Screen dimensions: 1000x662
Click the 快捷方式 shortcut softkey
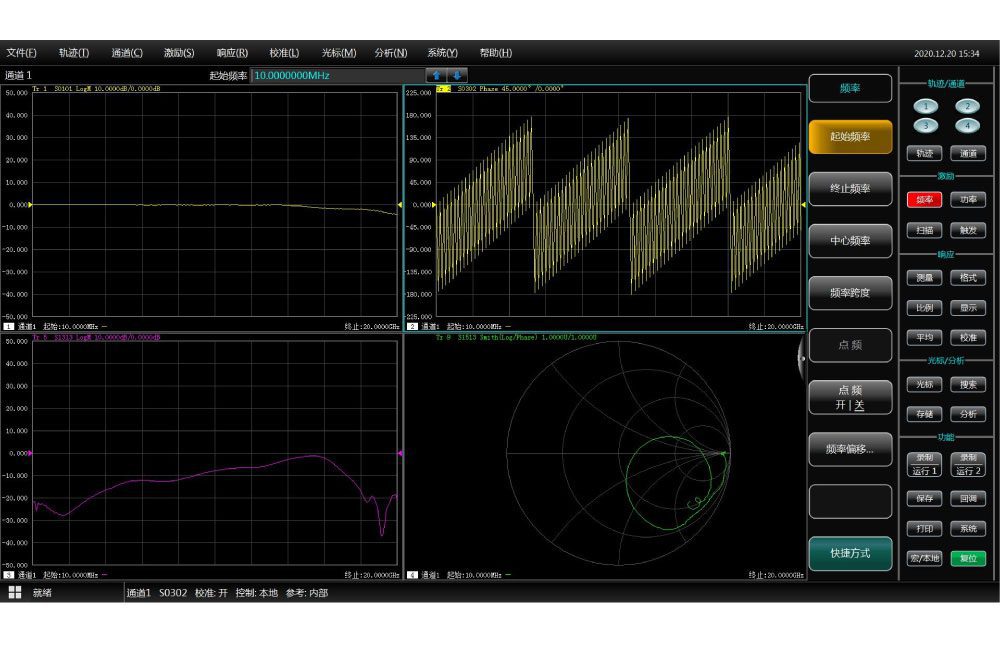[x=850, y=553]
